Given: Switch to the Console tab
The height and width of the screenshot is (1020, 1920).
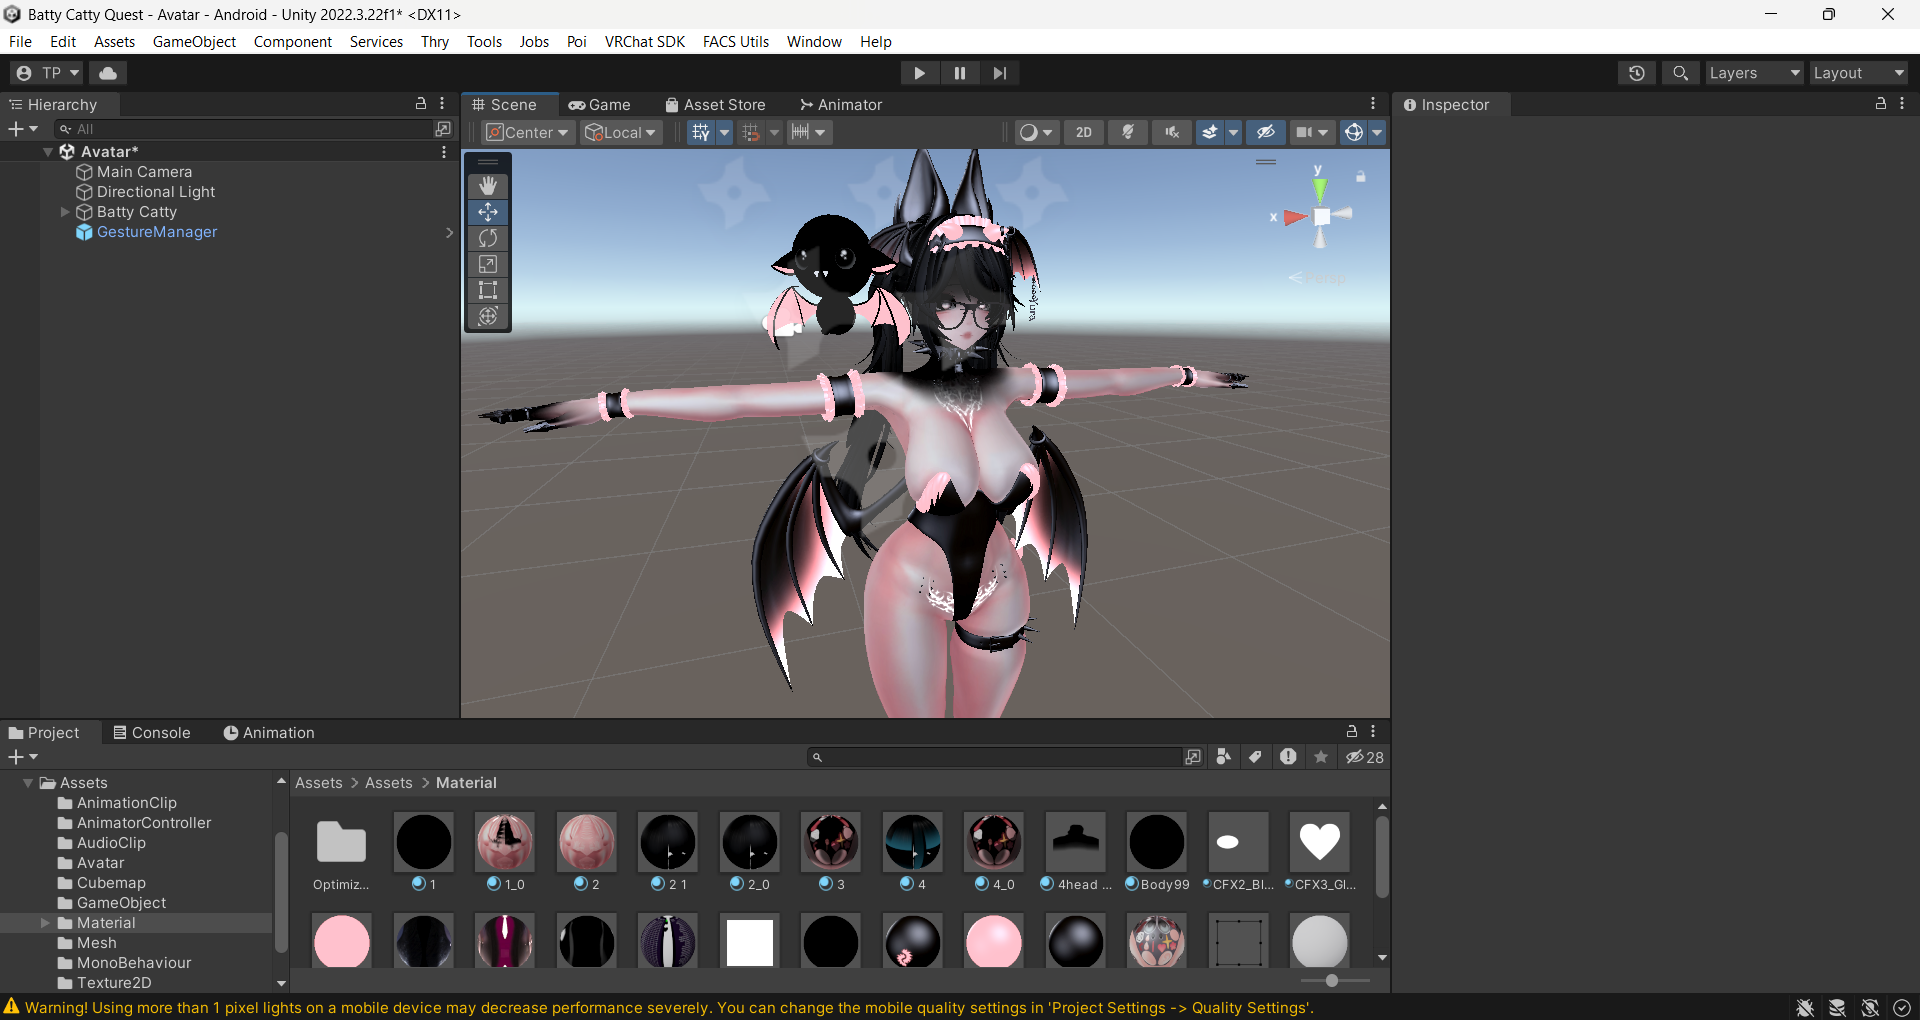Looking at the screenshot, I should (151, 733).
